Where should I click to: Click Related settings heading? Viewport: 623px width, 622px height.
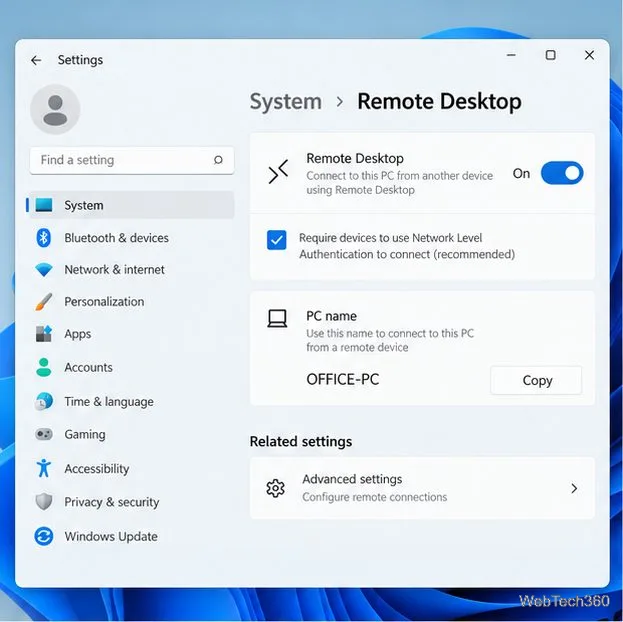pos(301,442)
